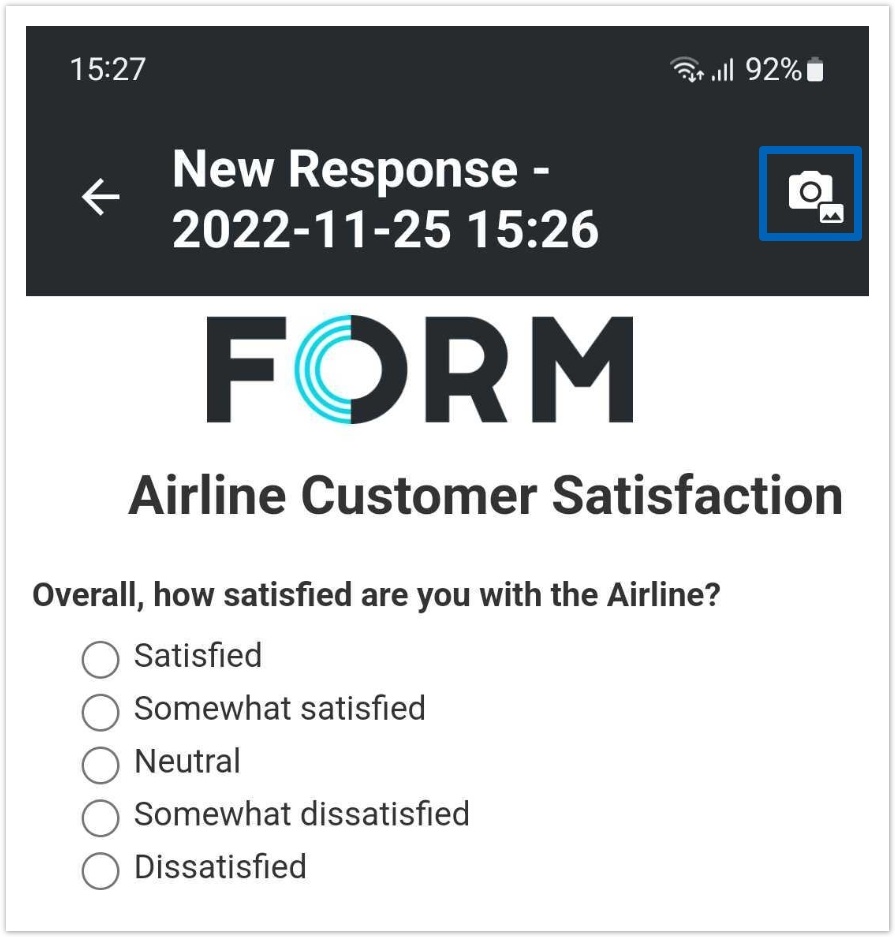
Task: Open the camera photo attachment icon
Action: 810,193
